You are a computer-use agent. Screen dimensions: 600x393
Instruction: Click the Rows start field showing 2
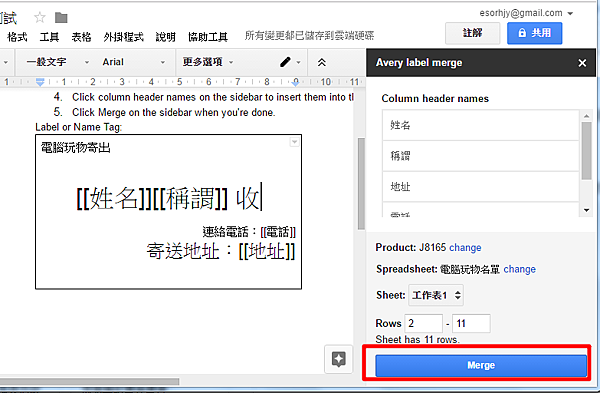pyautogui.click(x=424, y=323)
